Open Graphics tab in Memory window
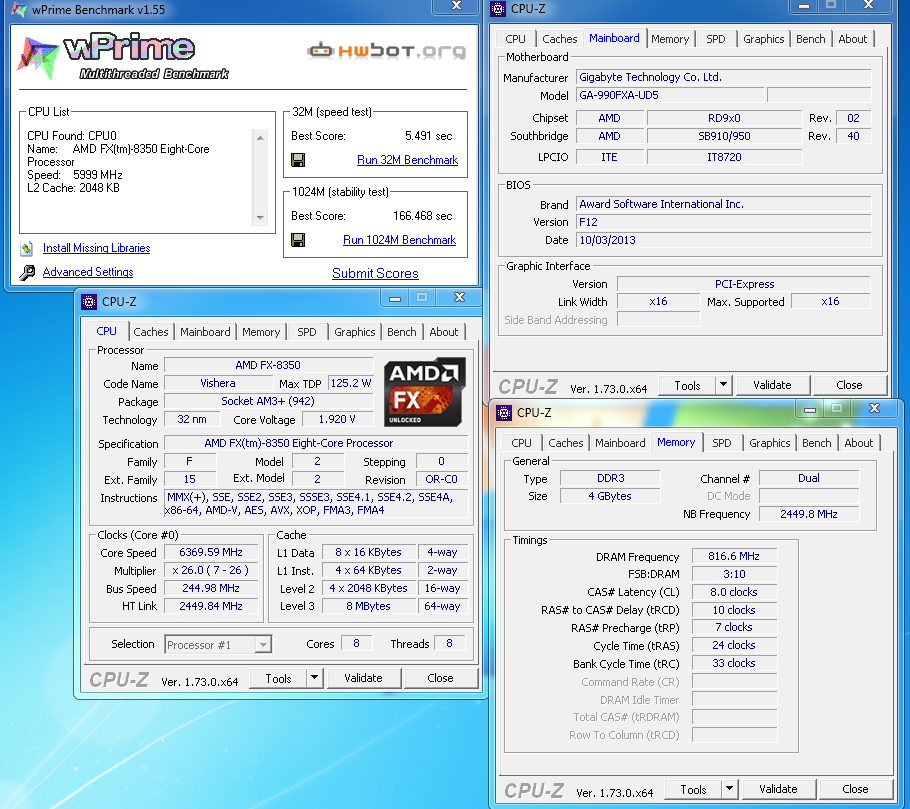The height and width of the screenshot is (809, 910). pos(770,443)
